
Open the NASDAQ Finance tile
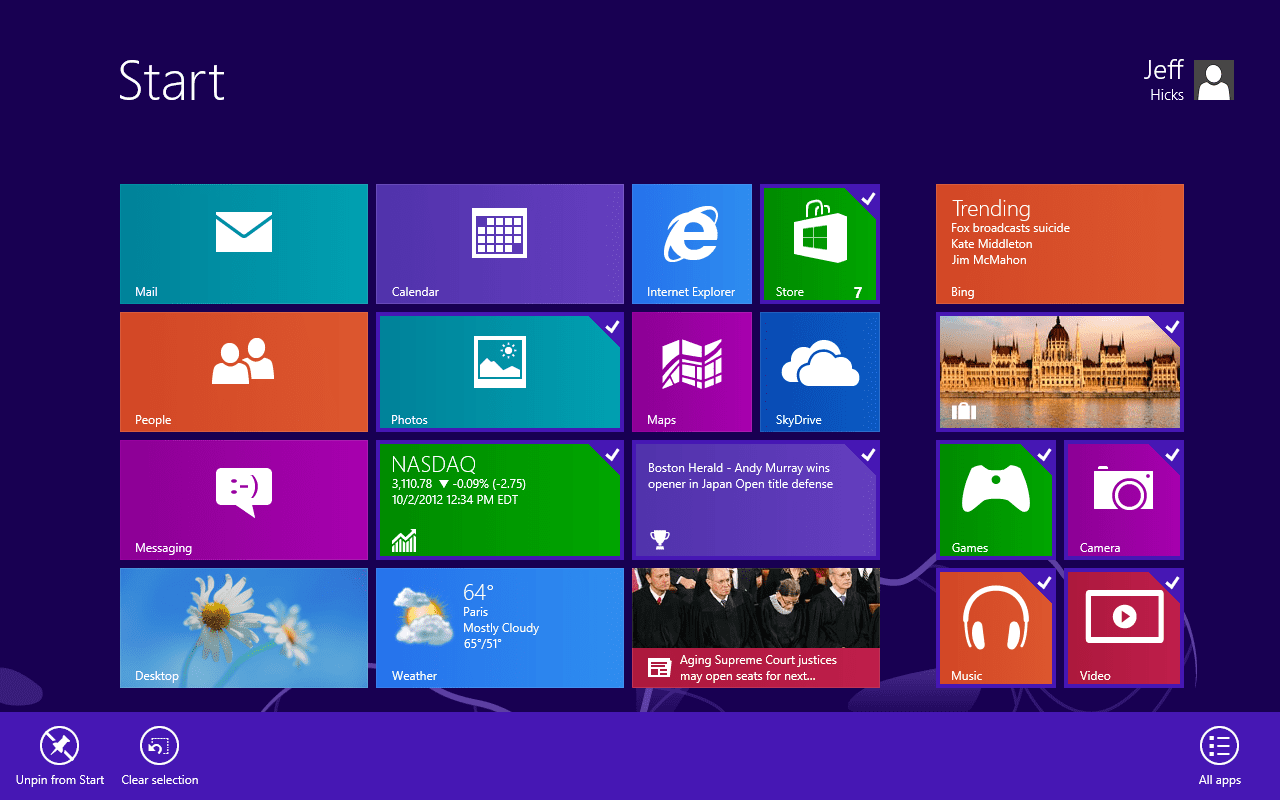click(x=500, y=500)
